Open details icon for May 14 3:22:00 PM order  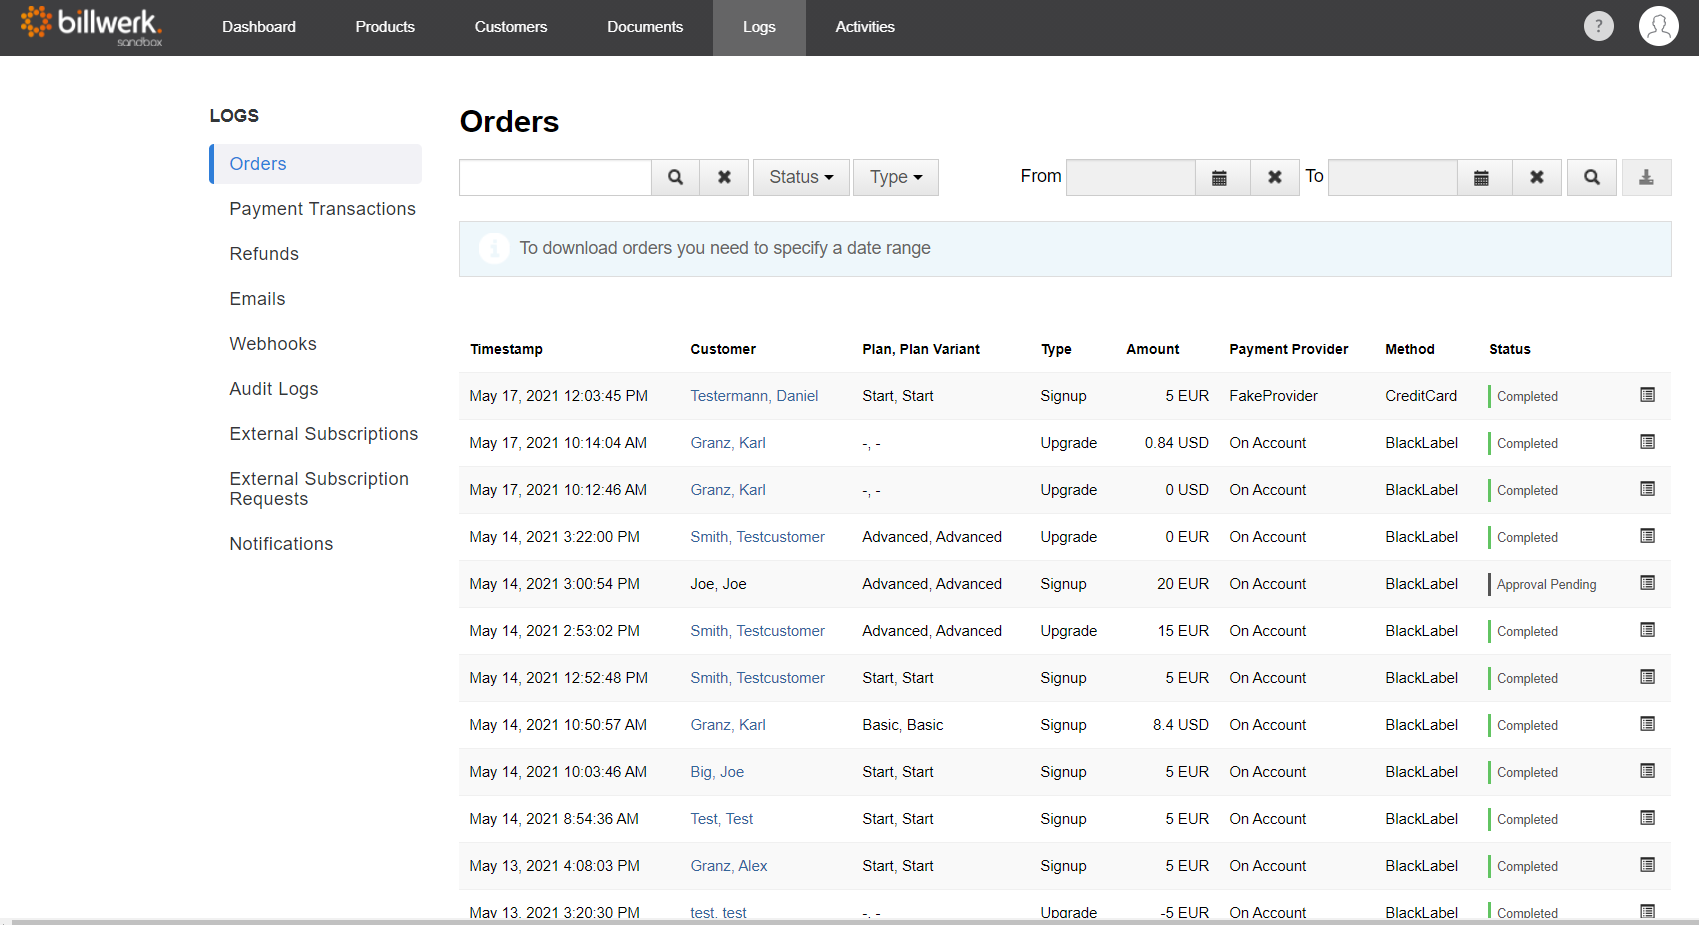pyautogui.click(x=1647, y=536)
